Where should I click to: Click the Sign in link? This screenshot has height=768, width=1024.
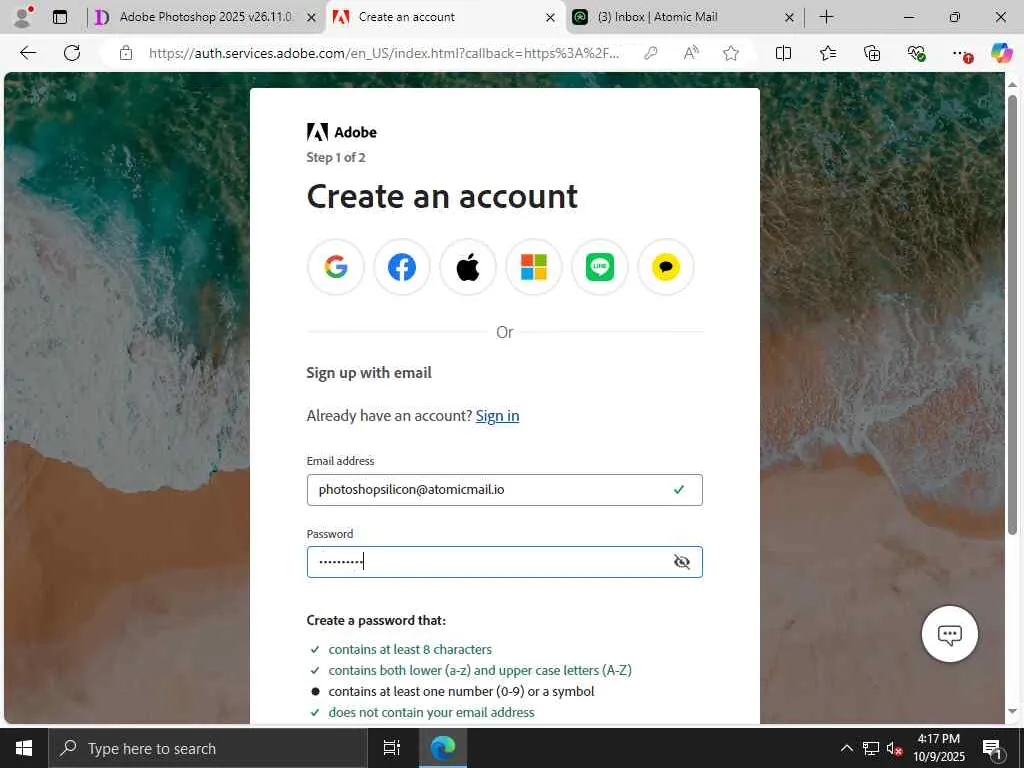(x=497, y=416)
